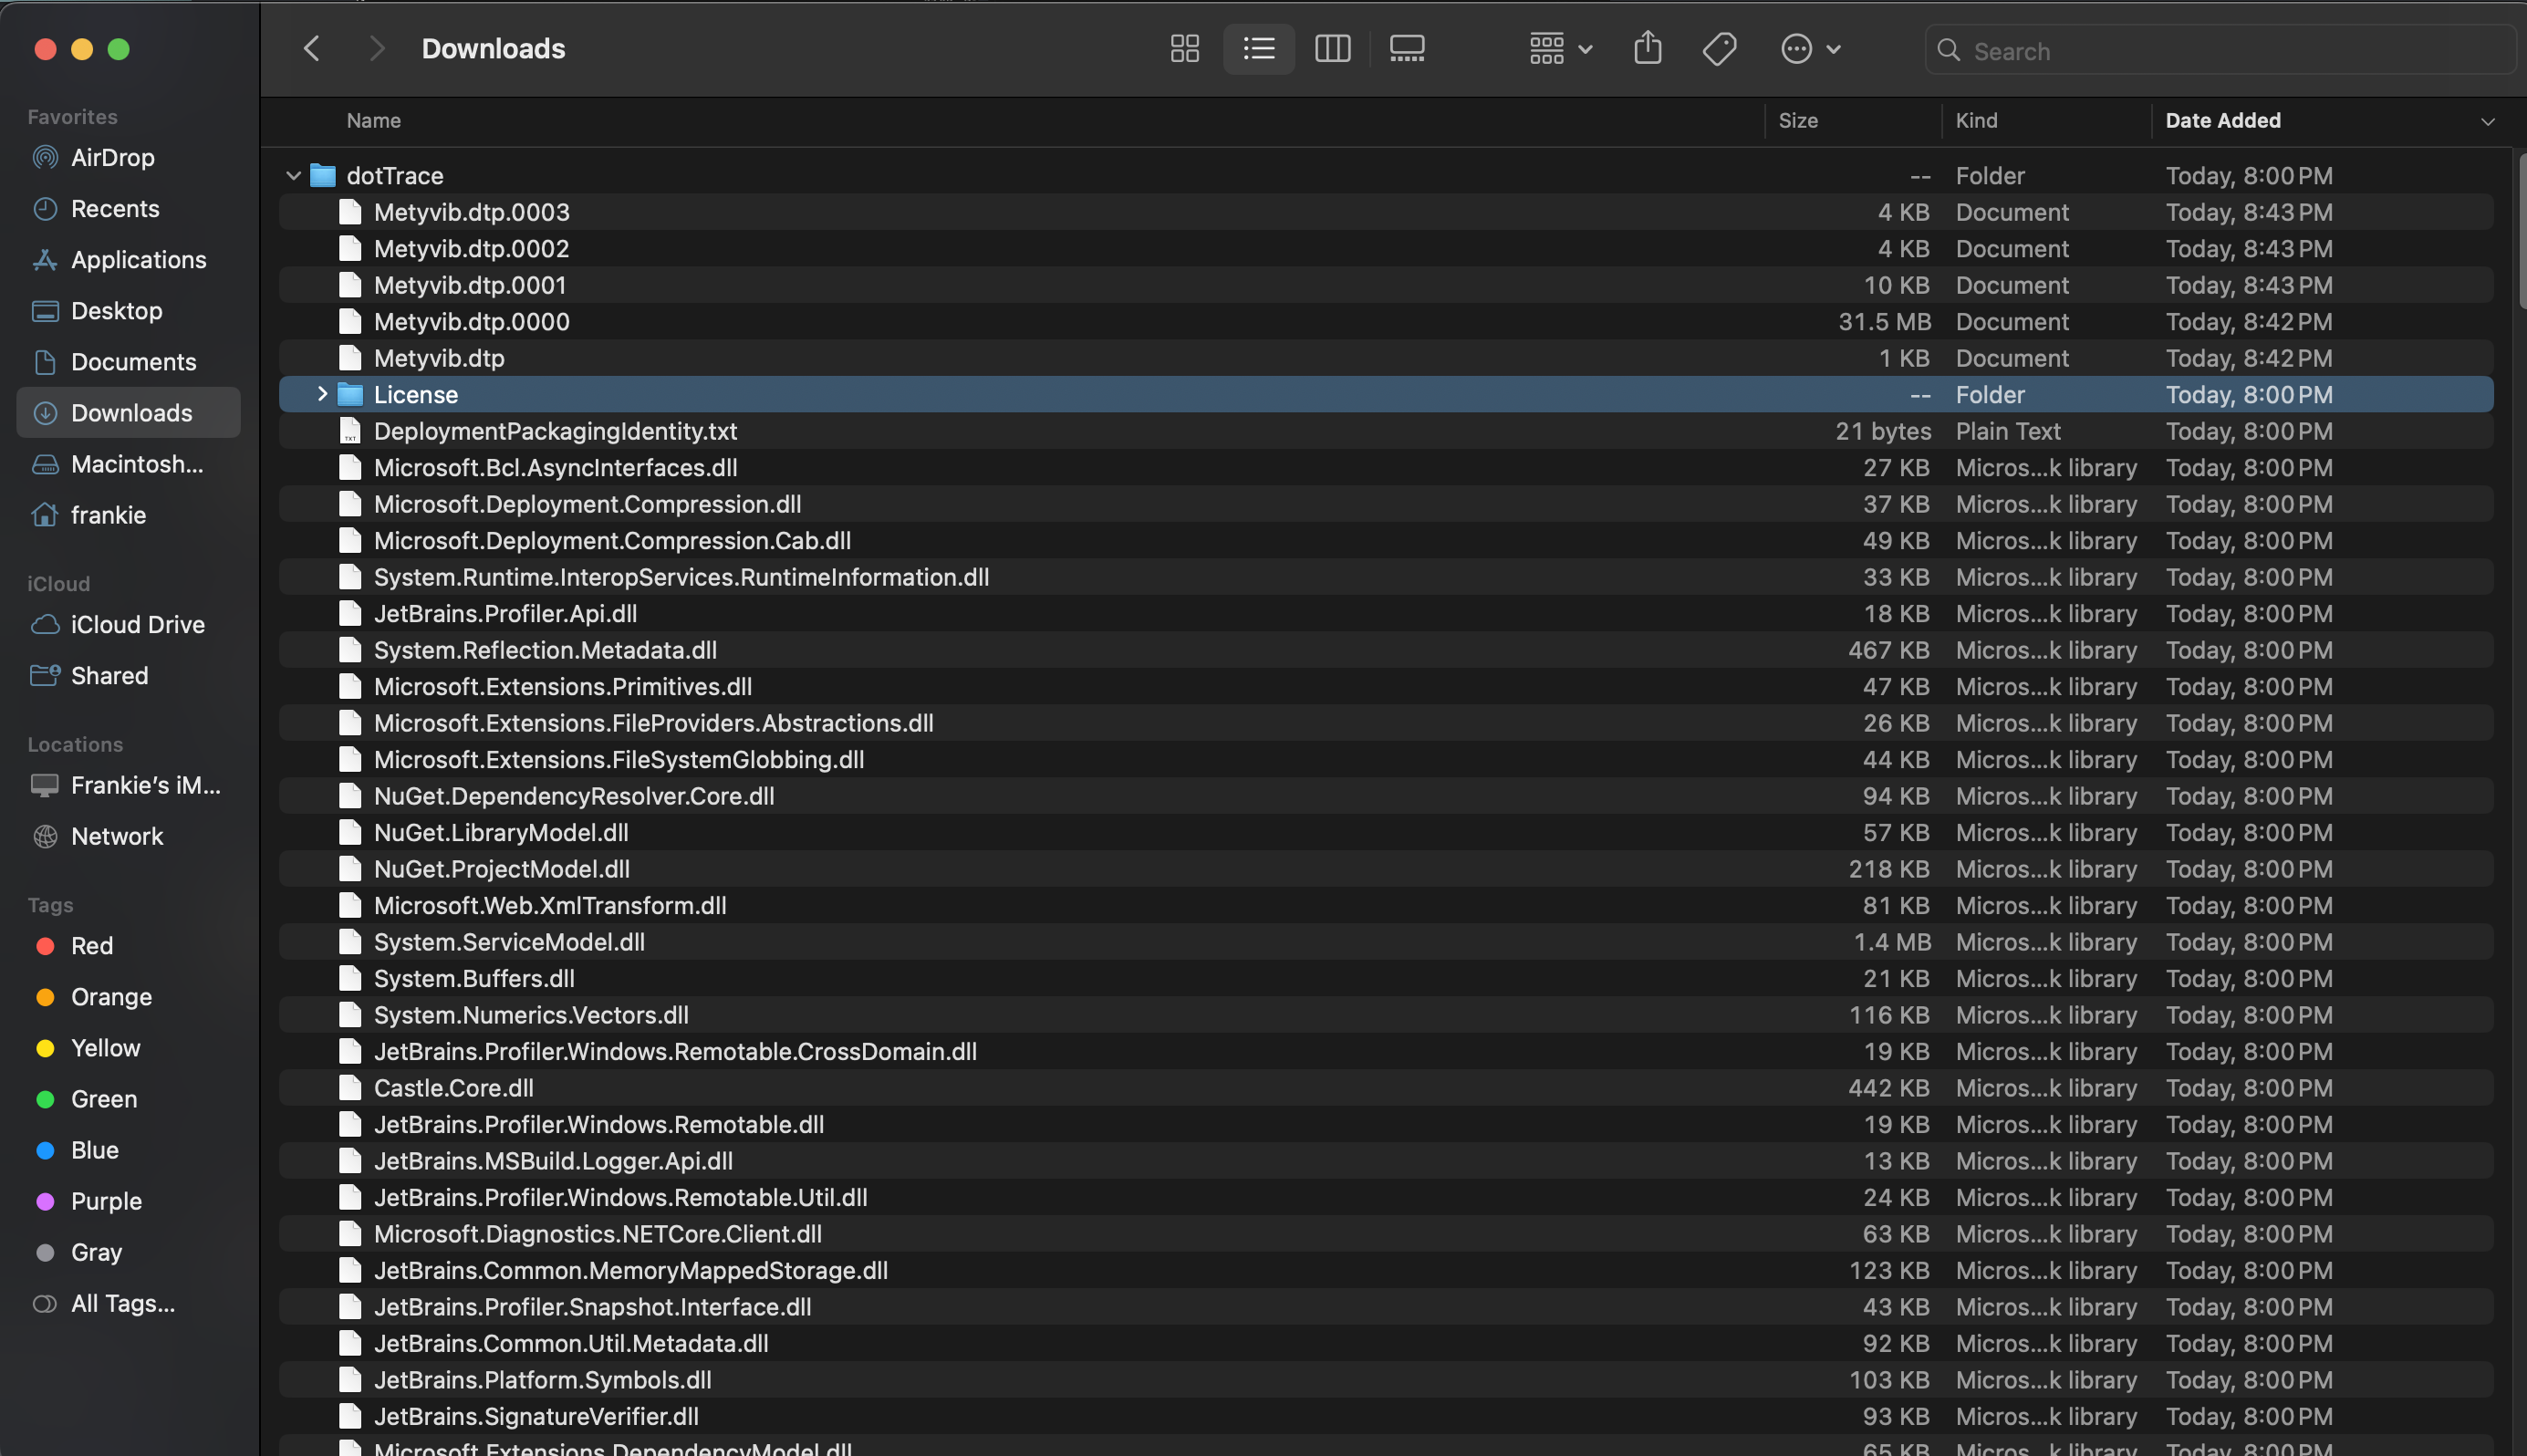Toggle the Date Added sort direction chevron
Image resolution: width=2527 pixels, height=1456 pixels.
click(x=2487, y=121)
